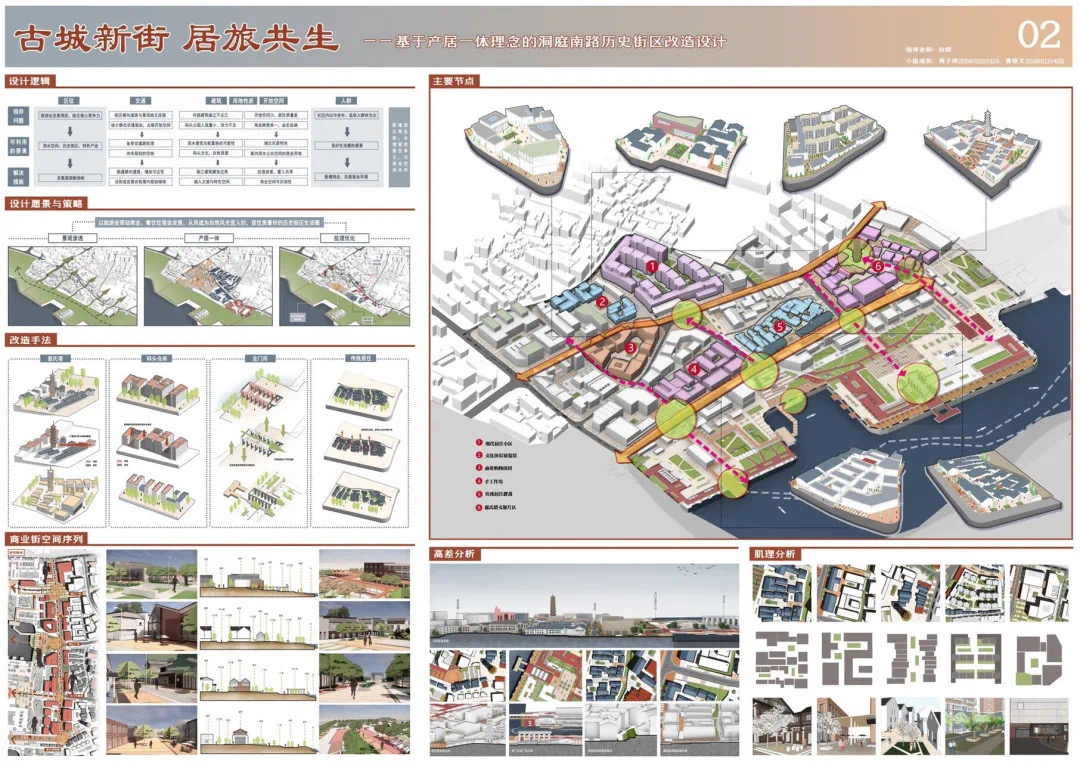Screen dimensions: 1080x762
Task: Click red node marker number 1
Action: click(x=651, y=267)
